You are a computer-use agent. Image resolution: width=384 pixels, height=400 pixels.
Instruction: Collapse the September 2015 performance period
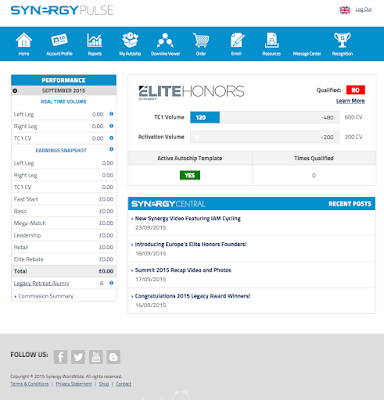click(15, 91)
